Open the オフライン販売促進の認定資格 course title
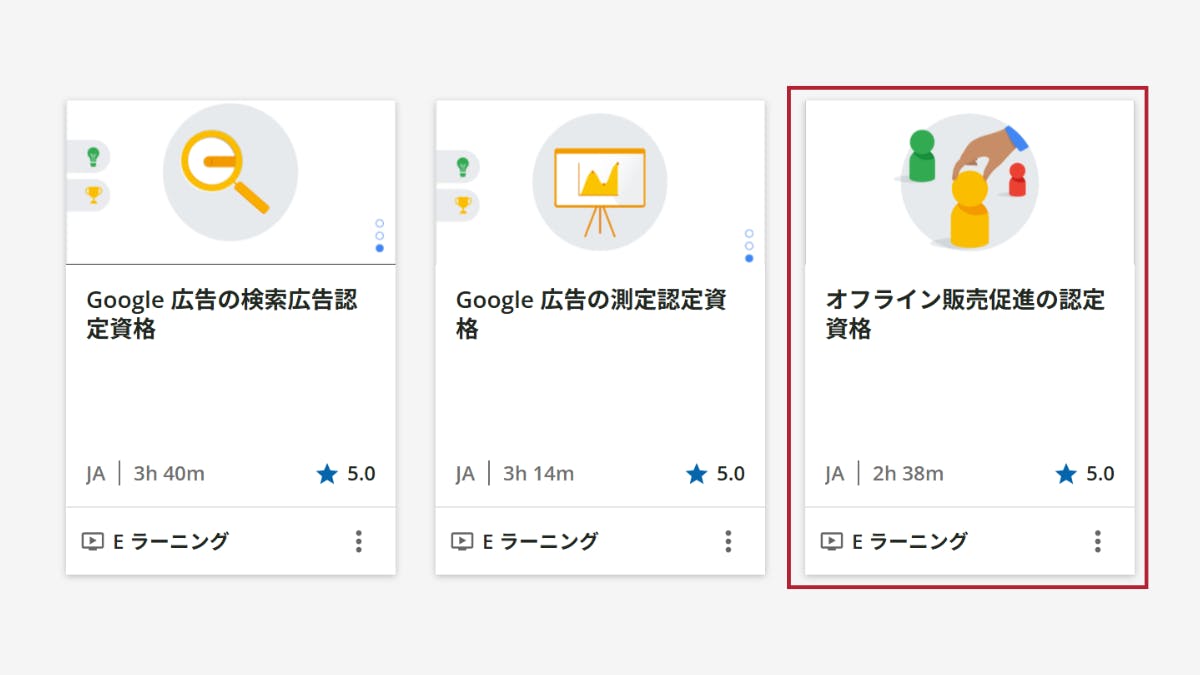The image size is (1200, 675). click(x=965, y=314)
